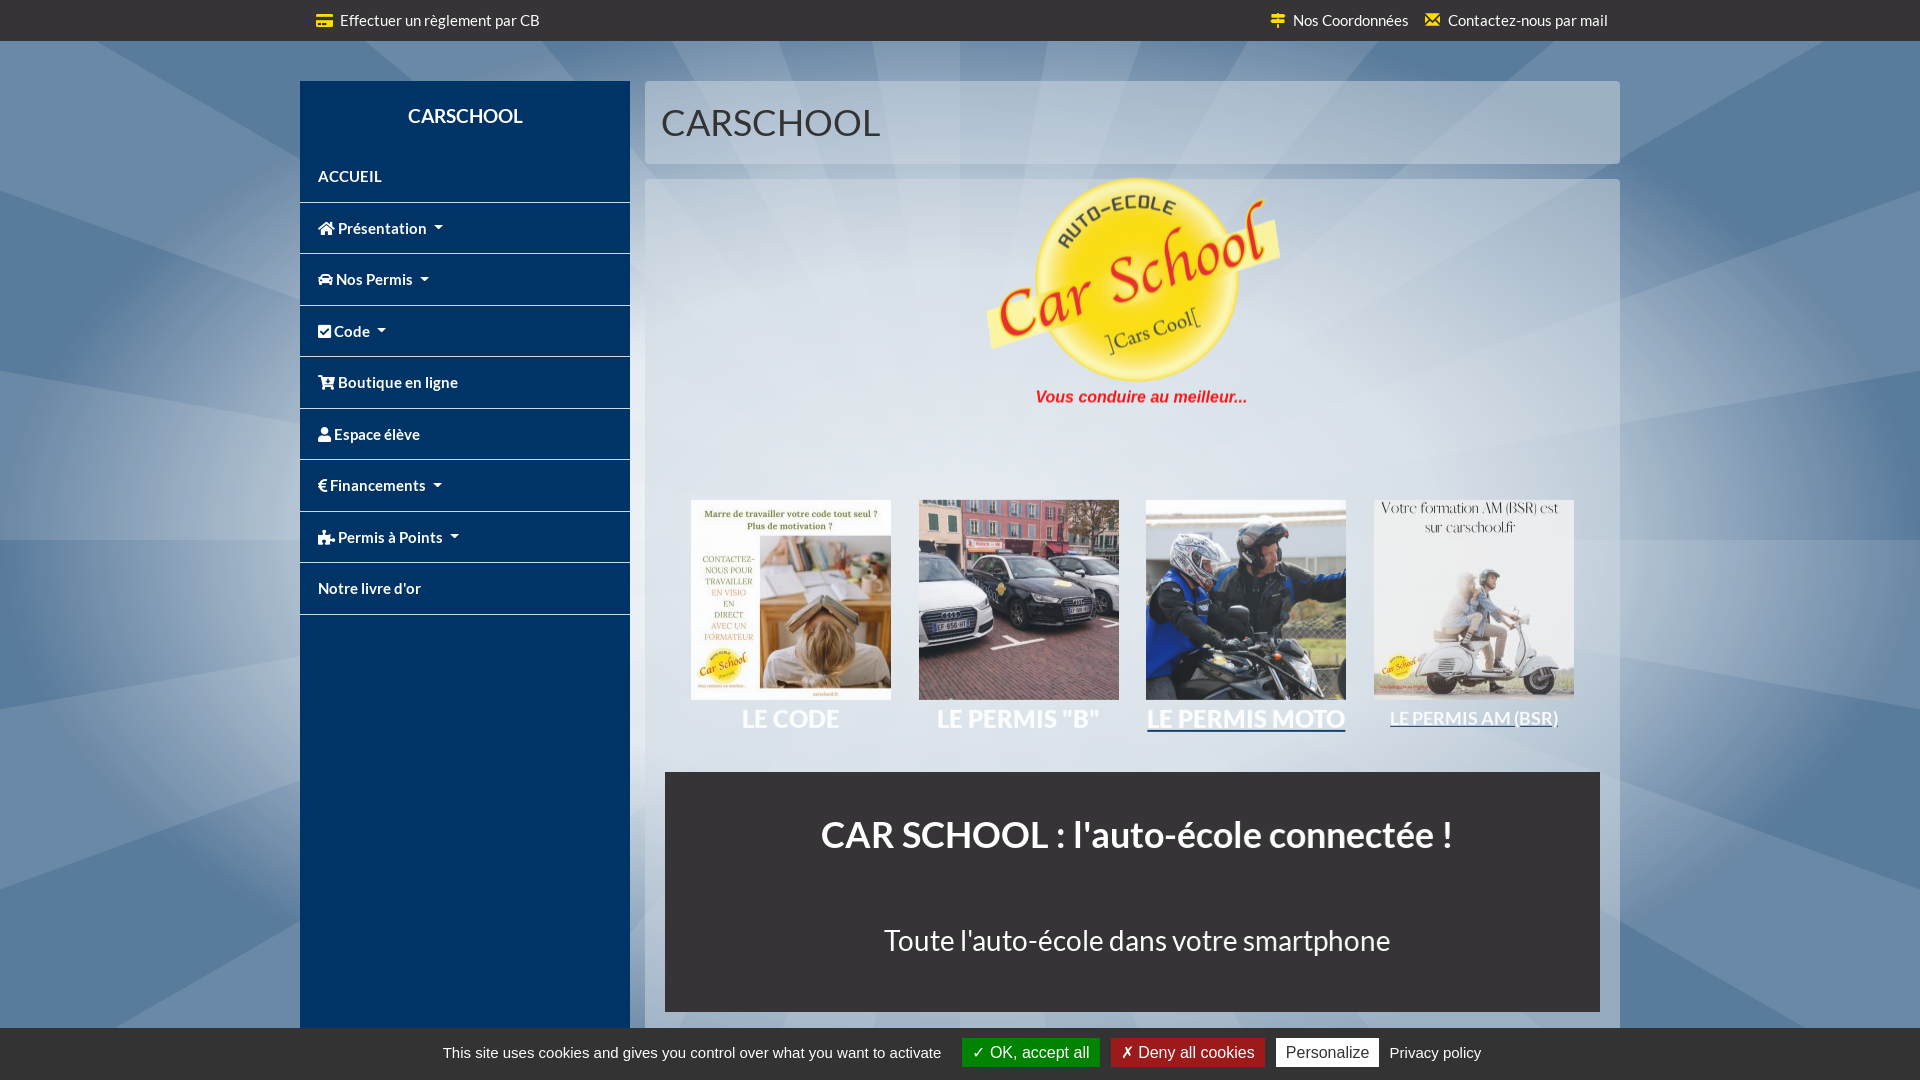The width and height of the screenshot is (1920, 1080).
Task: Click the person icon for Espace élève
Action: pos(324,433)
